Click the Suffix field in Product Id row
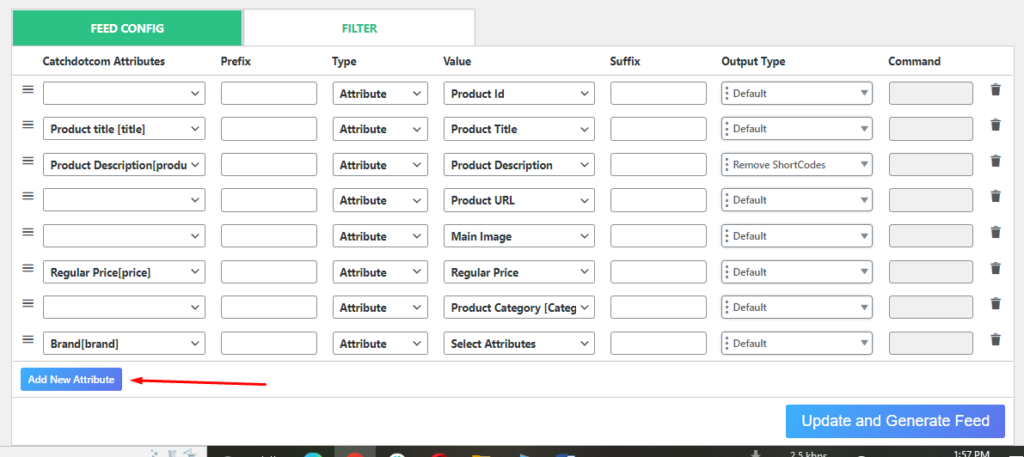This screenshot has width=1024, height=457. (658, 93)
